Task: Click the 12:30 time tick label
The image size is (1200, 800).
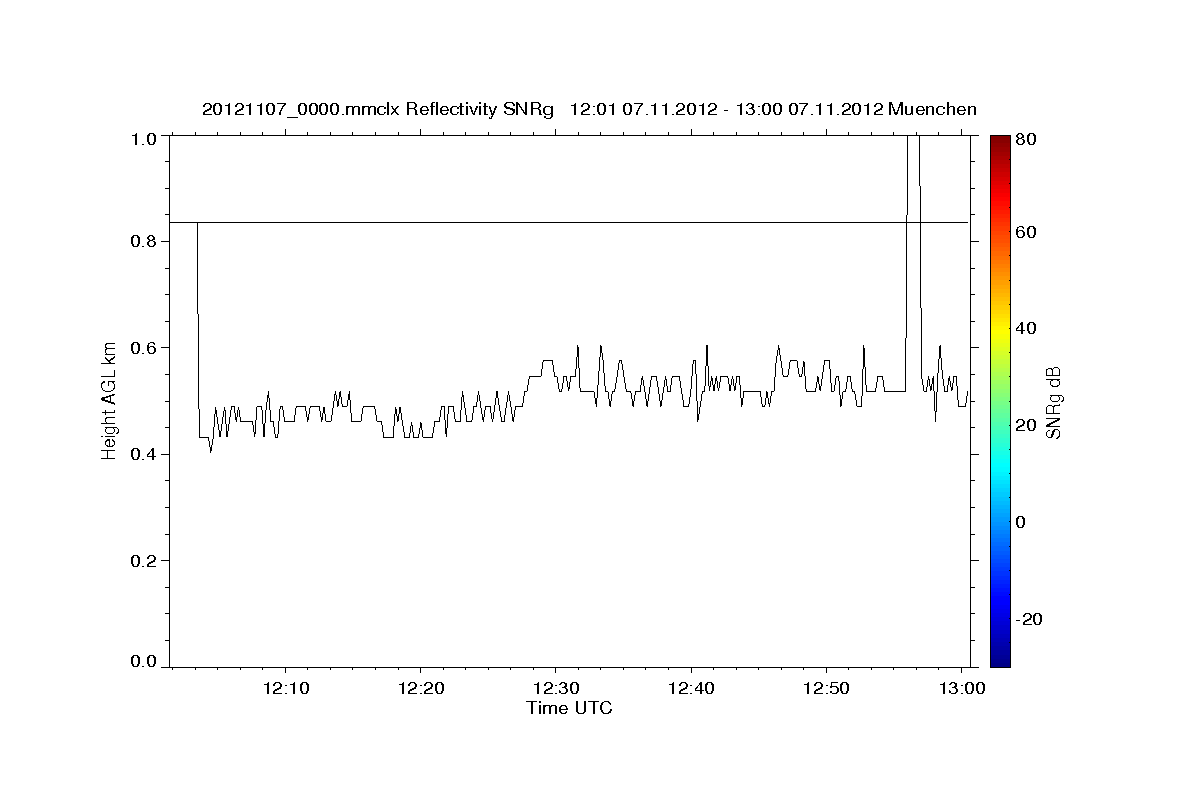Action: coord(556,689)
